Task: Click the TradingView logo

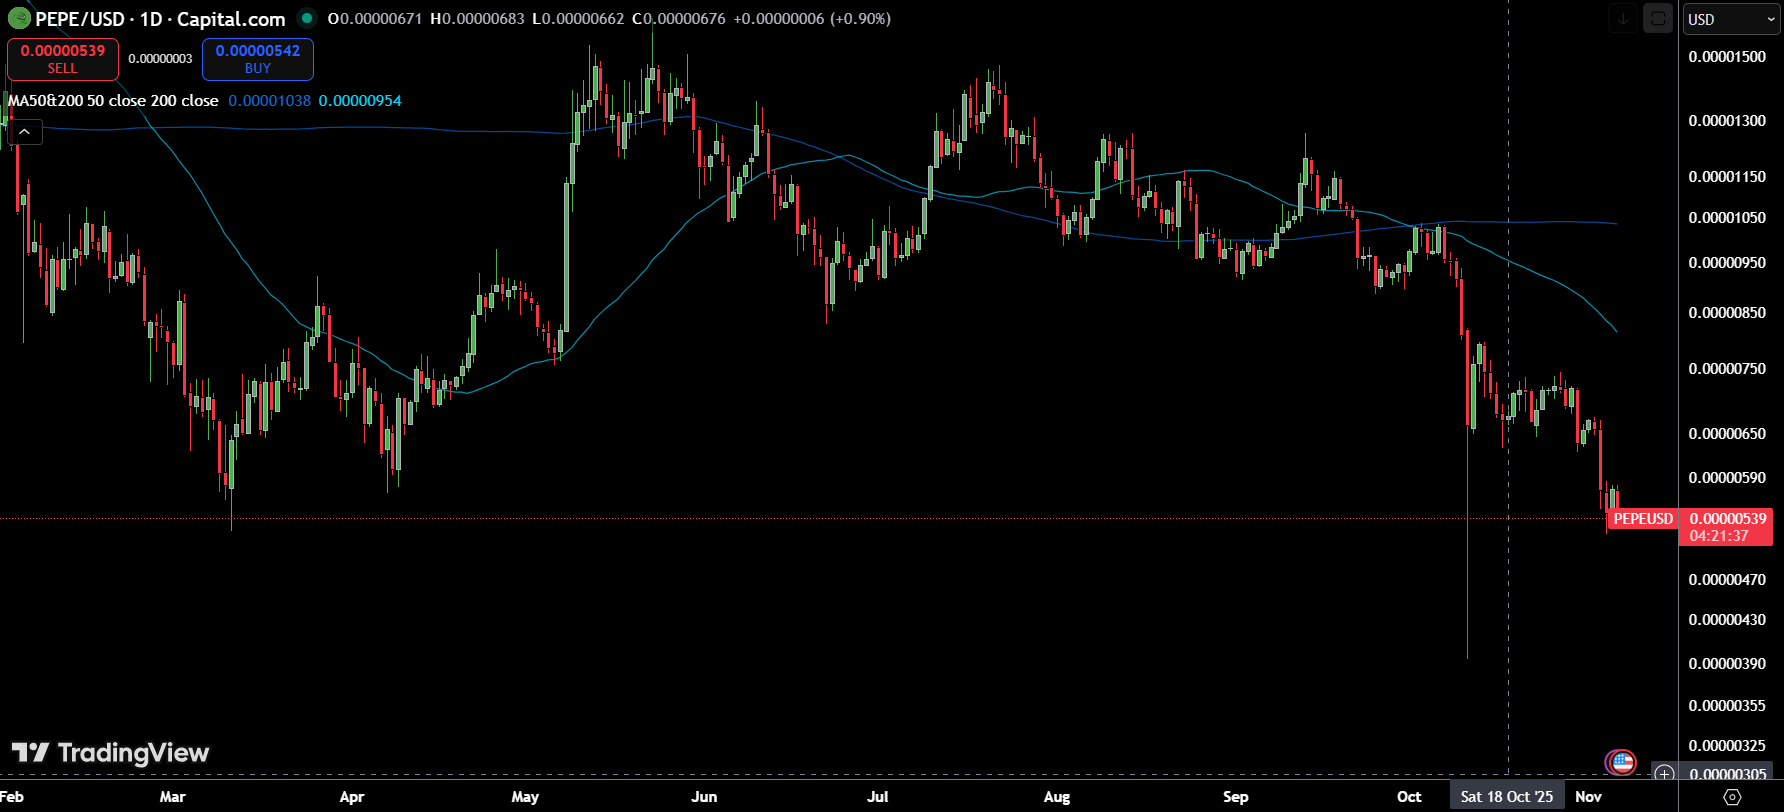Action: tap(110, 753)
